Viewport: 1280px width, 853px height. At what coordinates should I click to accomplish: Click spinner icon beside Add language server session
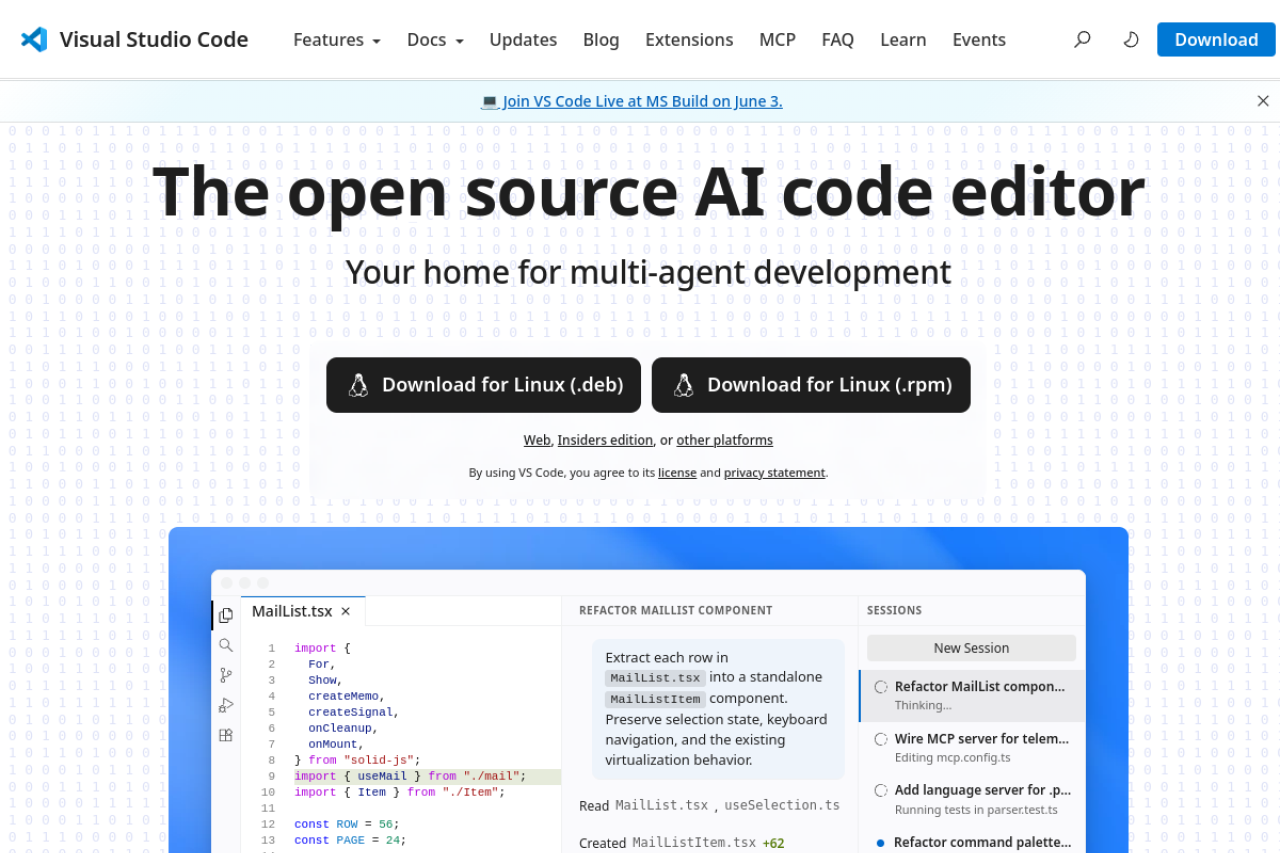[x=881, y=790]
